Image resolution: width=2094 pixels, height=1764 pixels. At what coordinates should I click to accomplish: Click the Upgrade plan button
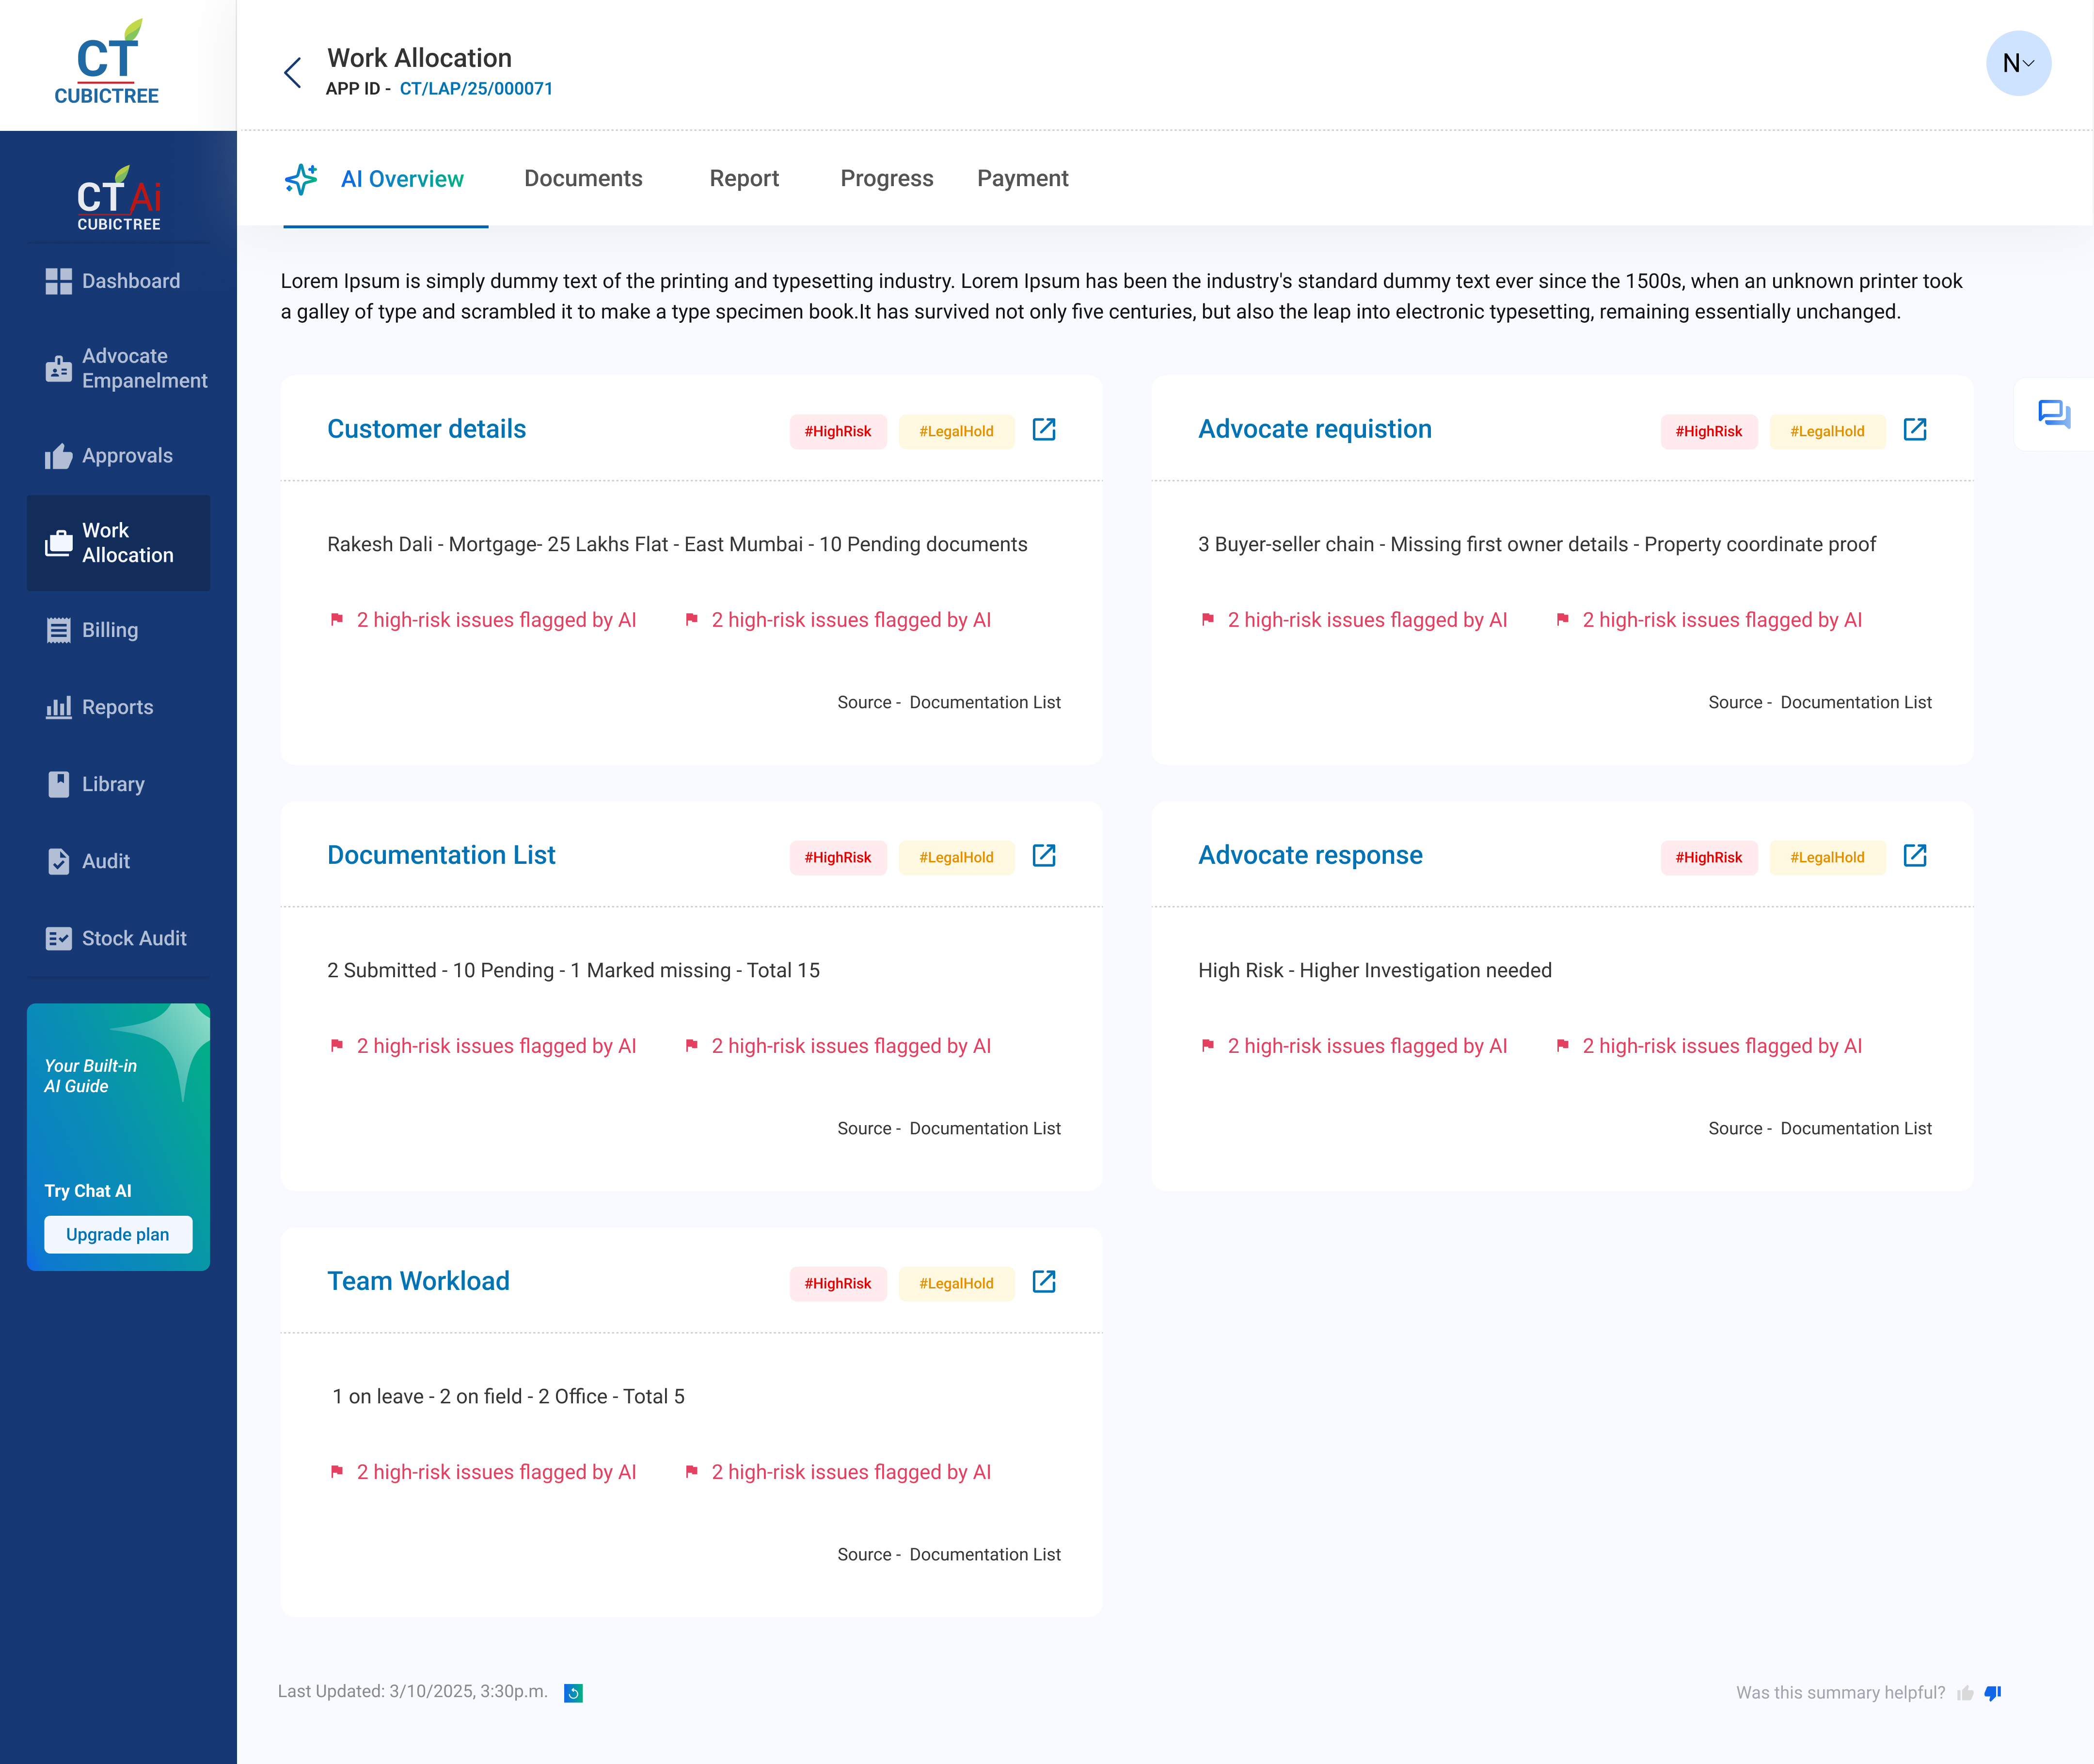click(118, 1234)
